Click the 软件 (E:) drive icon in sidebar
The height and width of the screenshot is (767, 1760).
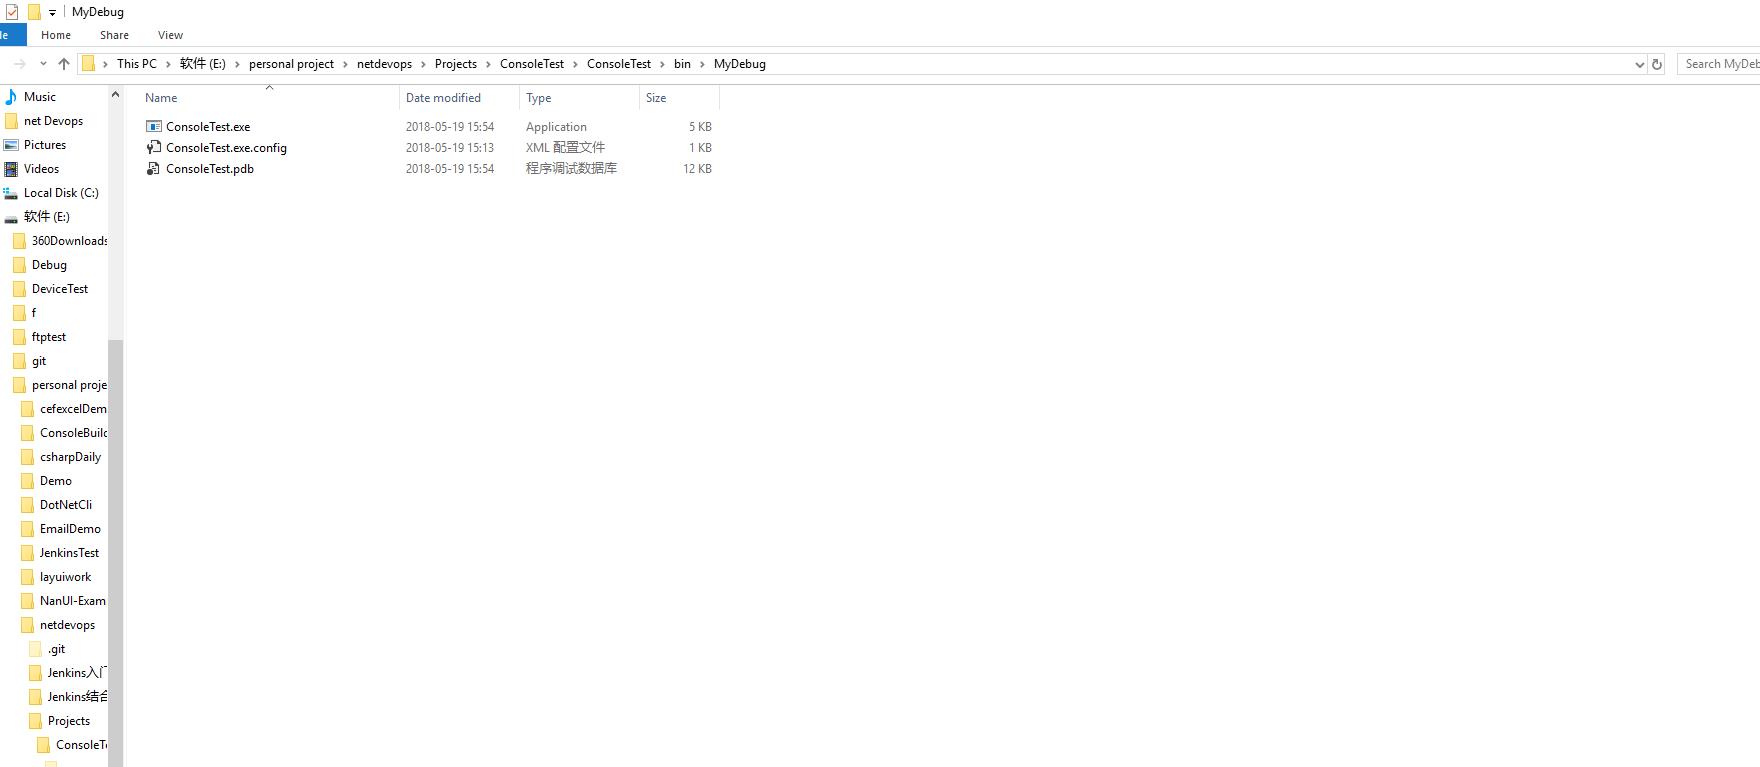click(x=11, y=217)
